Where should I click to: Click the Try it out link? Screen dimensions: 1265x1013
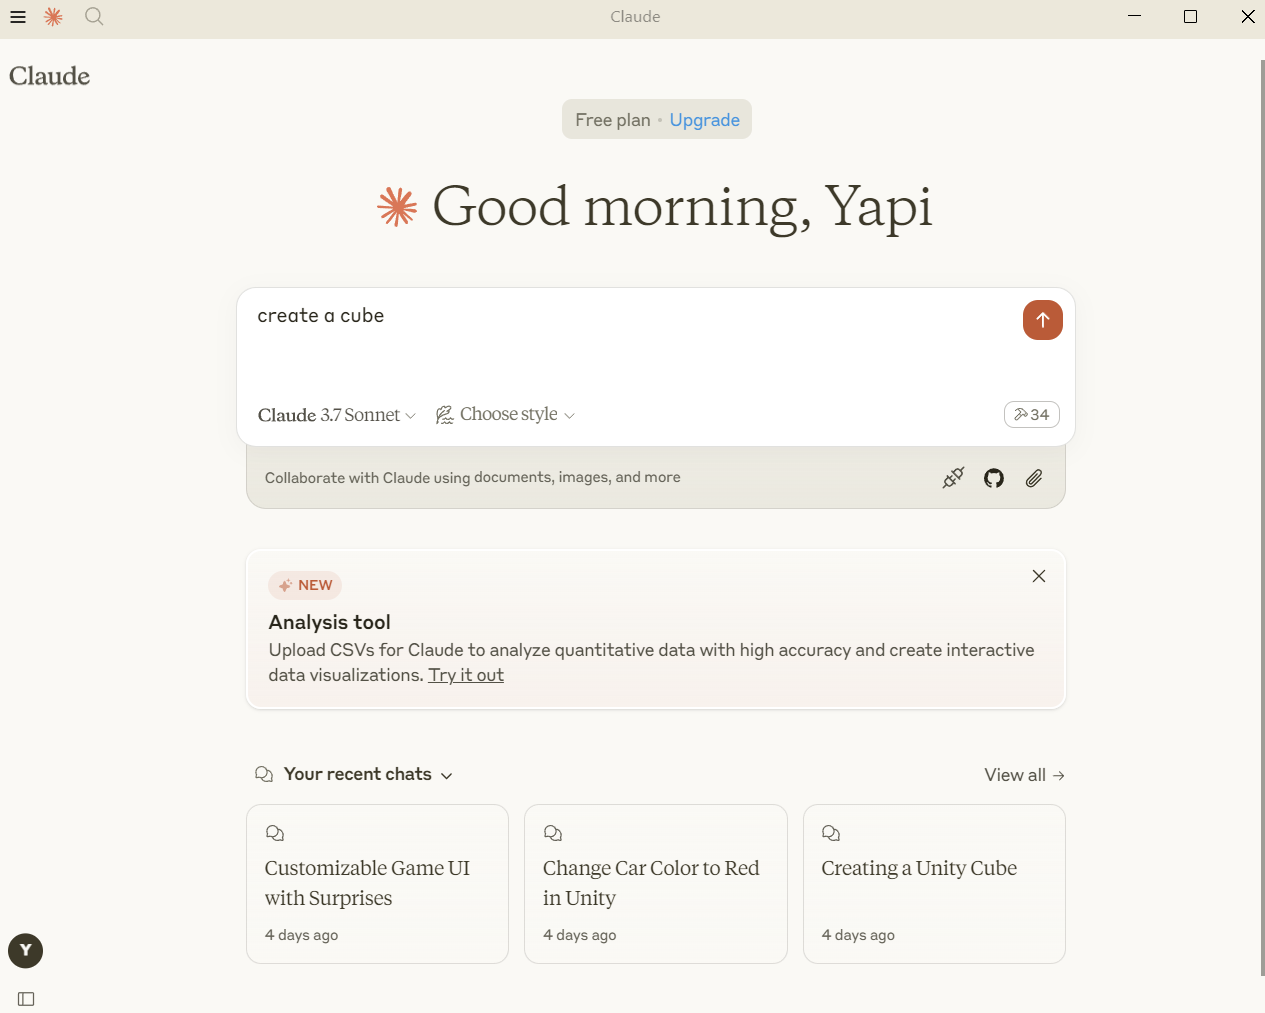[466, 675]
